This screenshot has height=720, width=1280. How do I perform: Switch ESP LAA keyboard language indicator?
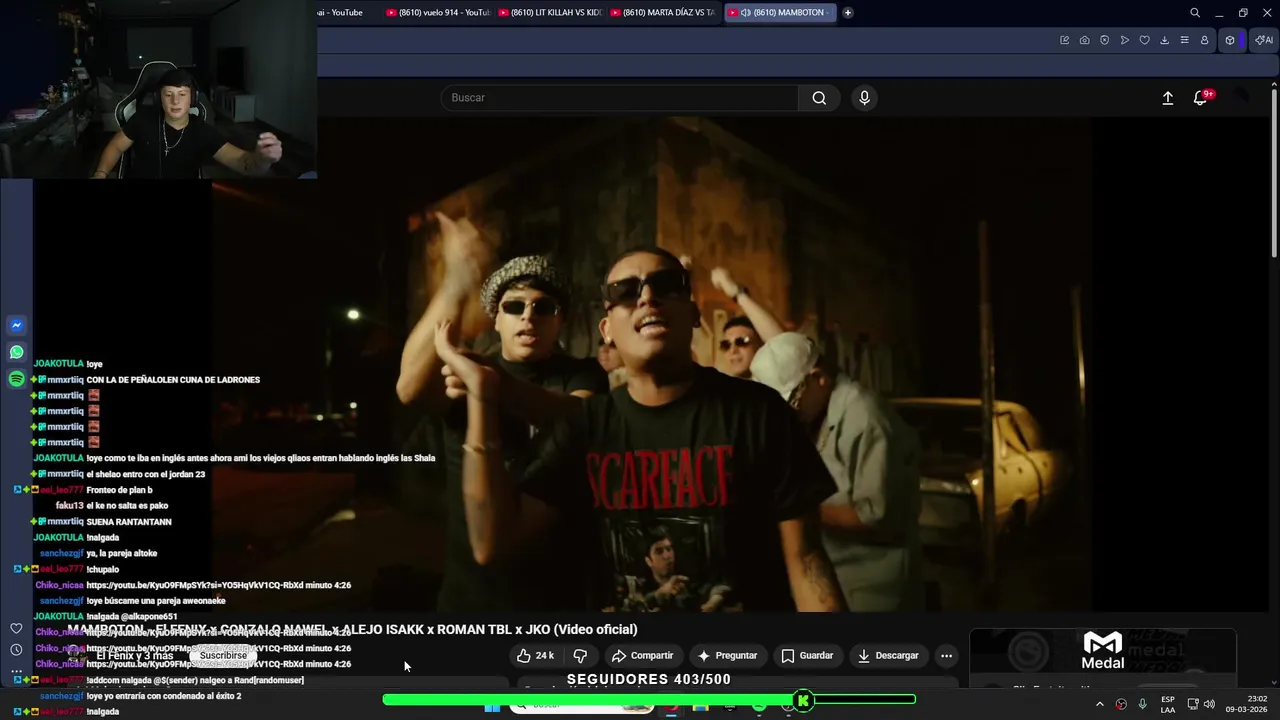pos(1168,704)
